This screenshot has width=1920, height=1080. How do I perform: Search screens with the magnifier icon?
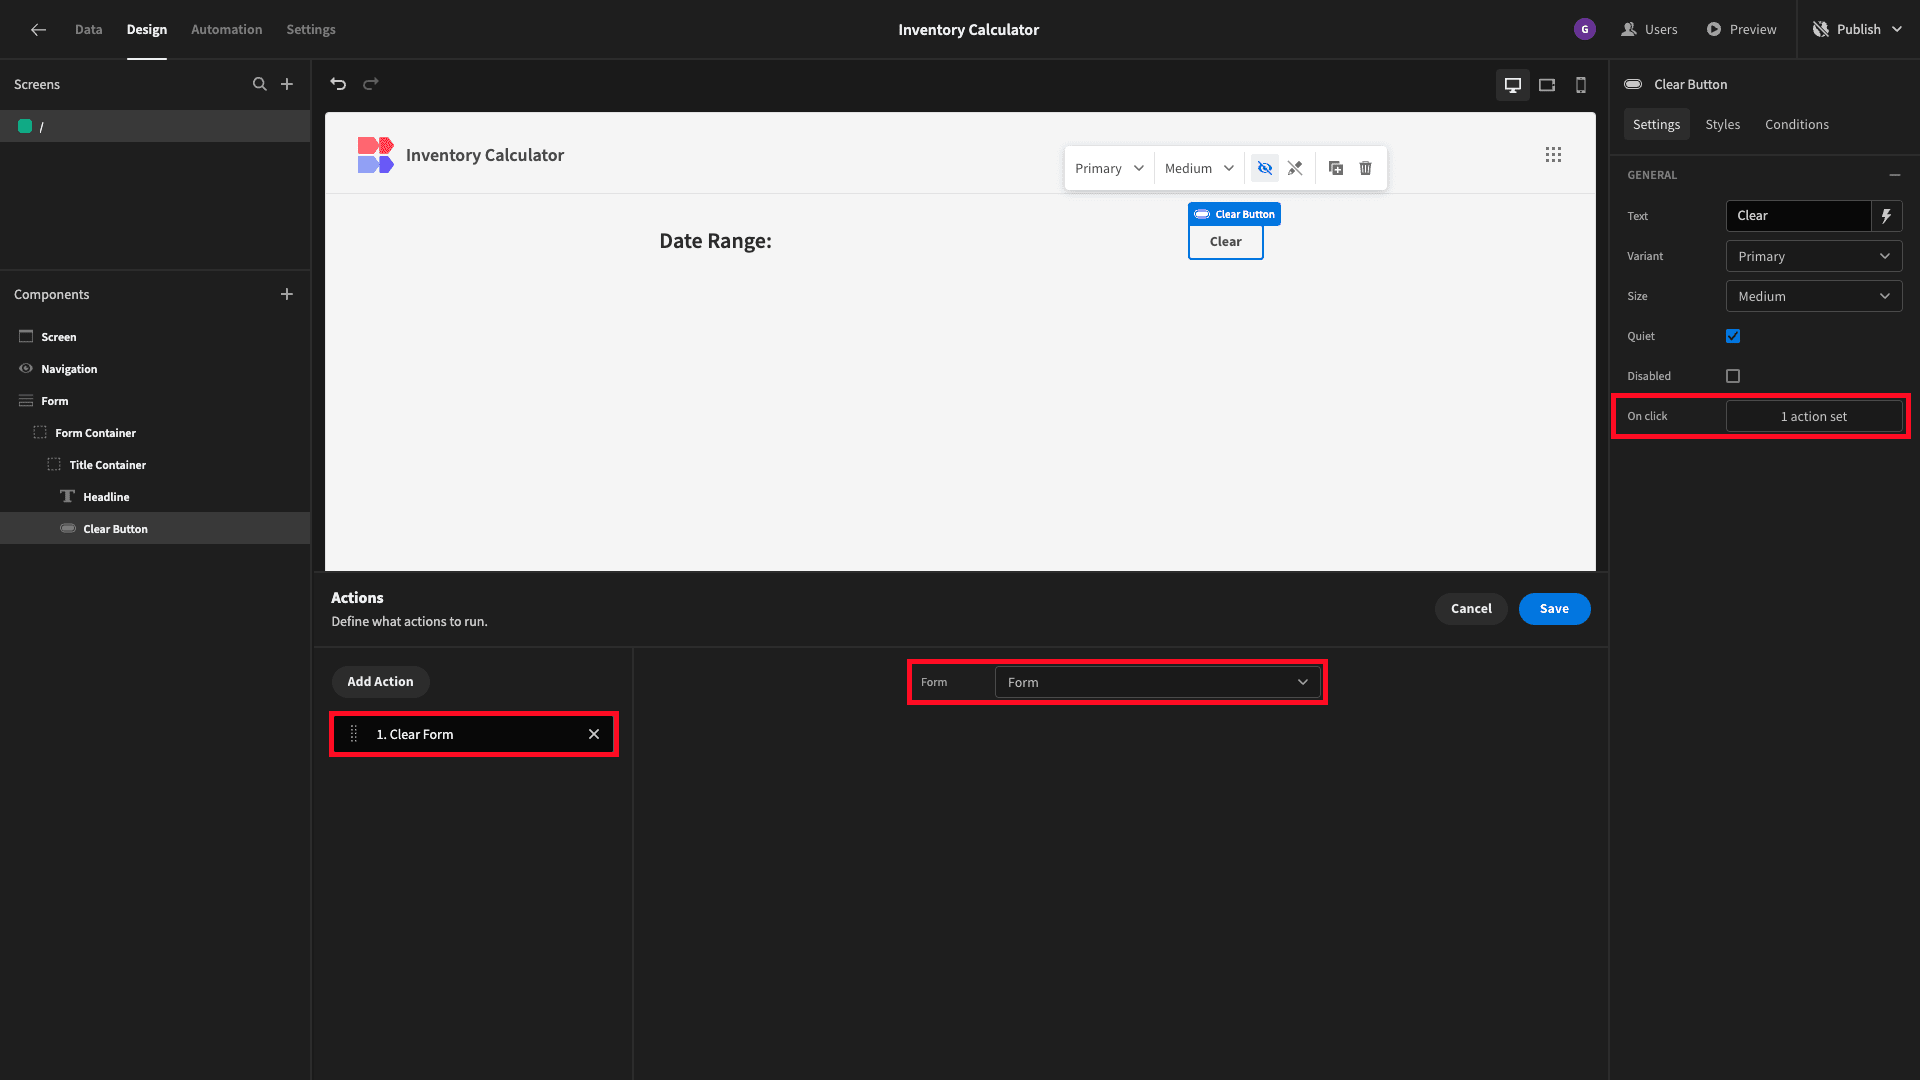[x=259, y=84]
